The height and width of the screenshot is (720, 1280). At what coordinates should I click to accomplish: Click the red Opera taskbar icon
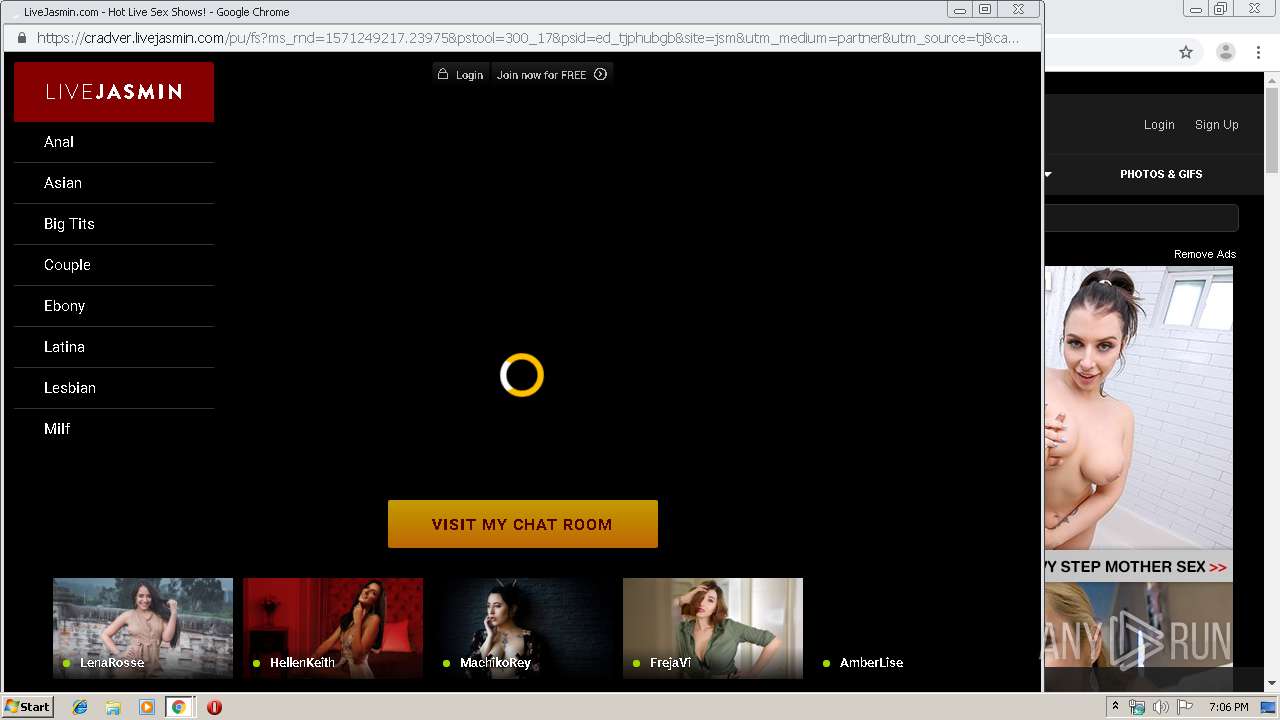214,707
